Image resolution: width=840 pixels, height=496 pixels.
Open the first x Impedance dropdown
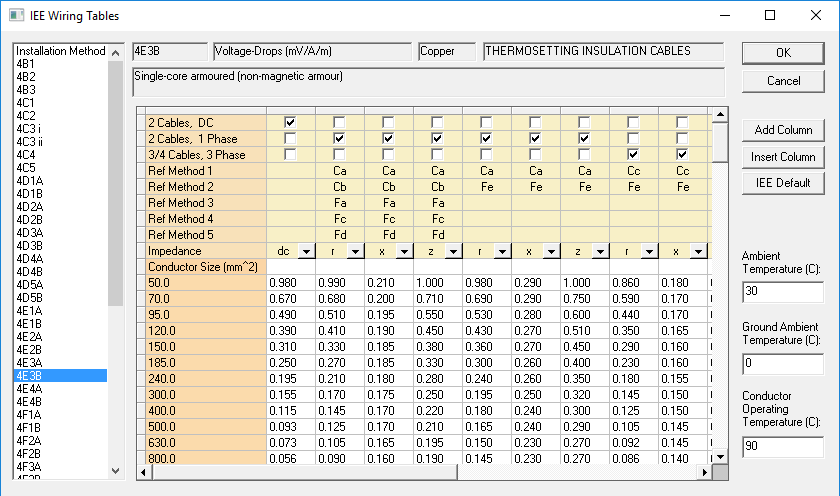402,252
